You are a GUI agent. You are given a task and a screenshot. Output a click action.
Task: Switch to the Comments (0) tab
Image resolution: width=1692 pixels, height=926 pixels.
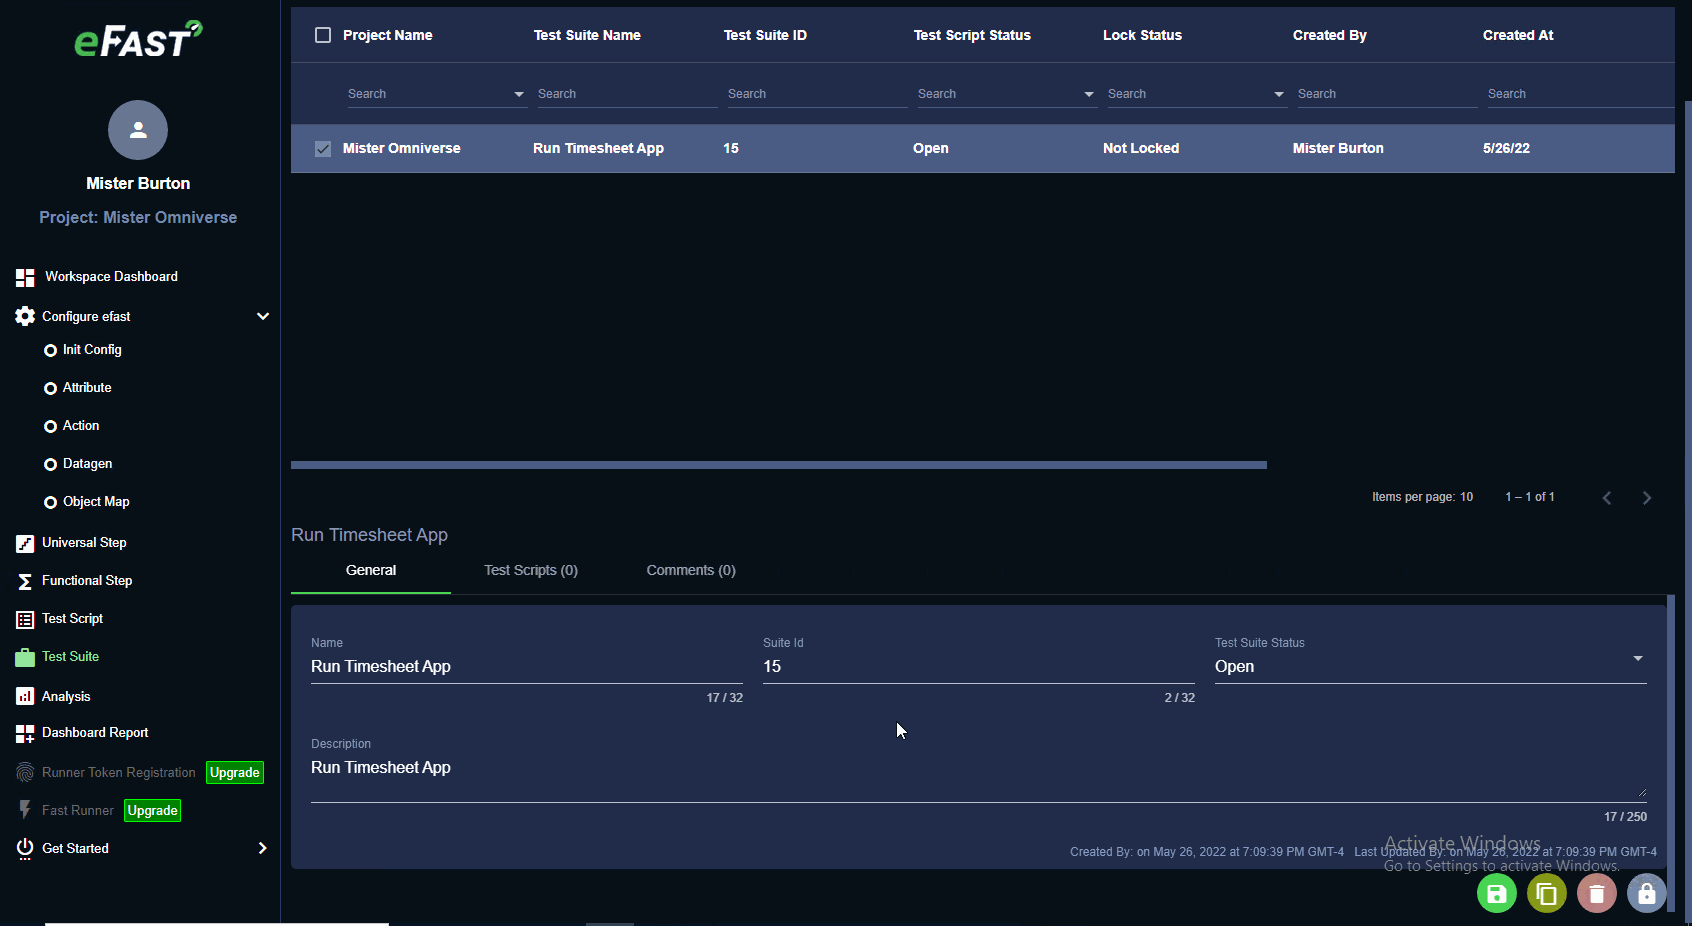(x=691, y=570)
